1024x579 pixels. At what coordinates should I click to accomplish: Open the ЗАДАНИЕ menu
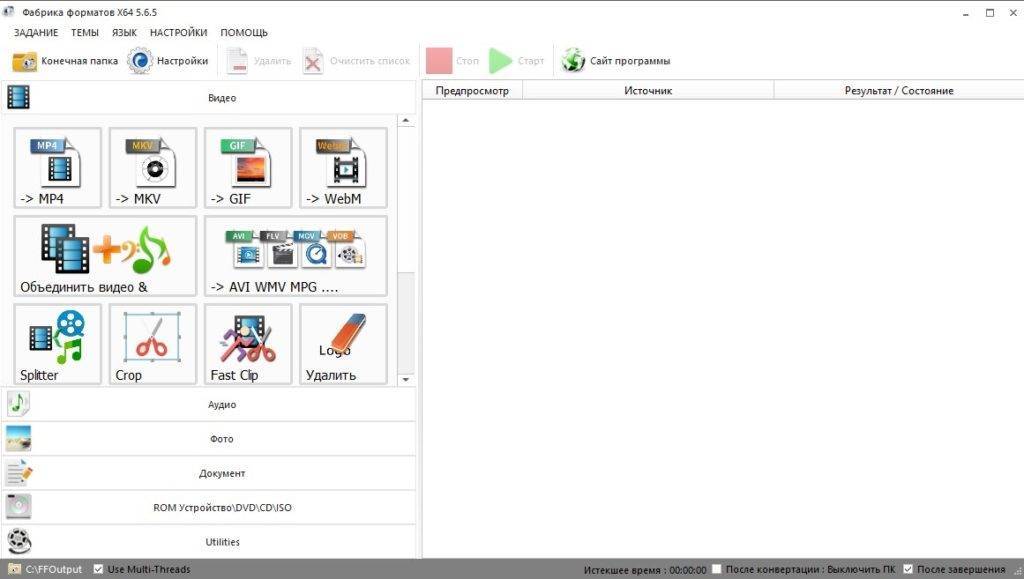pos(36,33)
